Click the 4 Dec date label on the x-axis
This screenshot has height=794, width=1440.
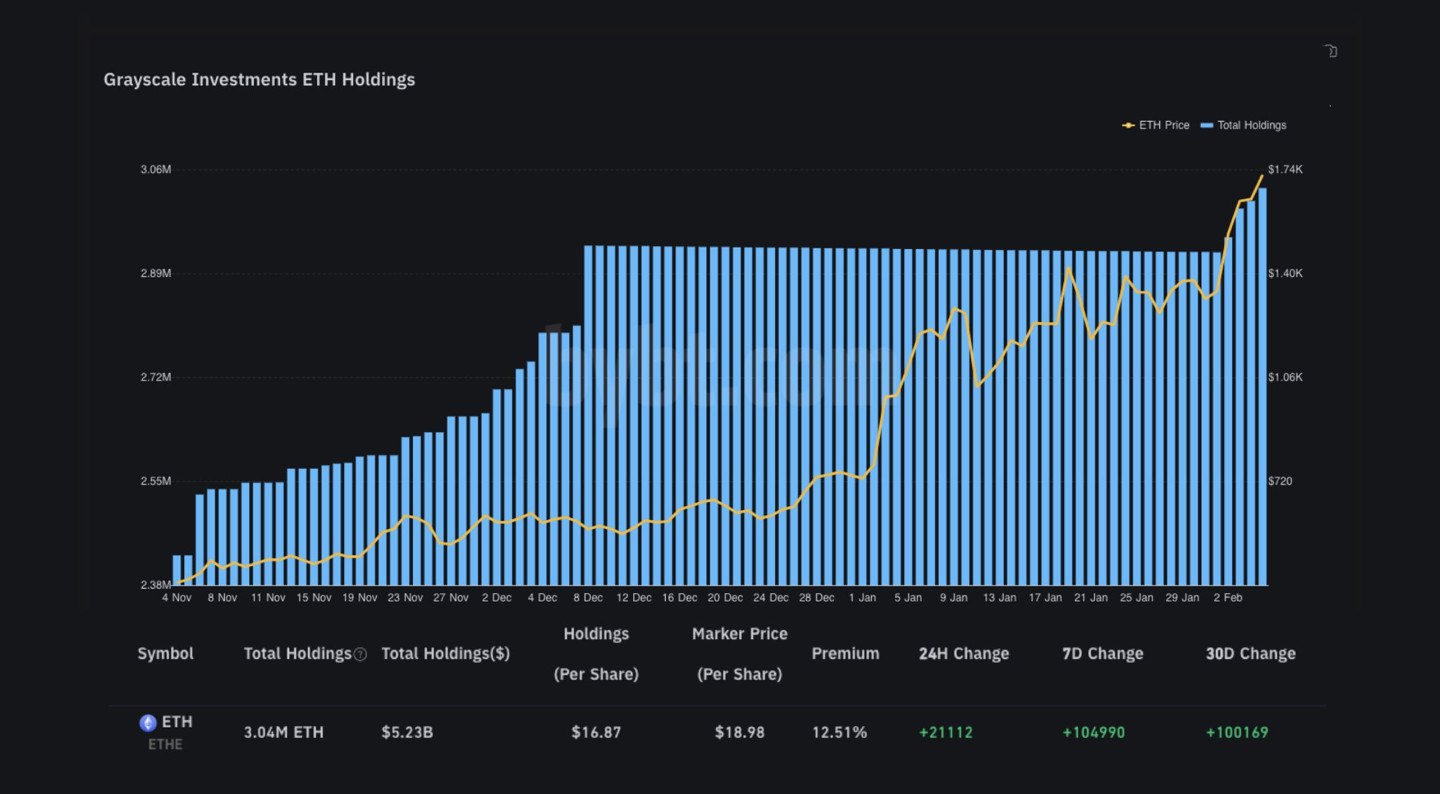[x=542, y=597]
